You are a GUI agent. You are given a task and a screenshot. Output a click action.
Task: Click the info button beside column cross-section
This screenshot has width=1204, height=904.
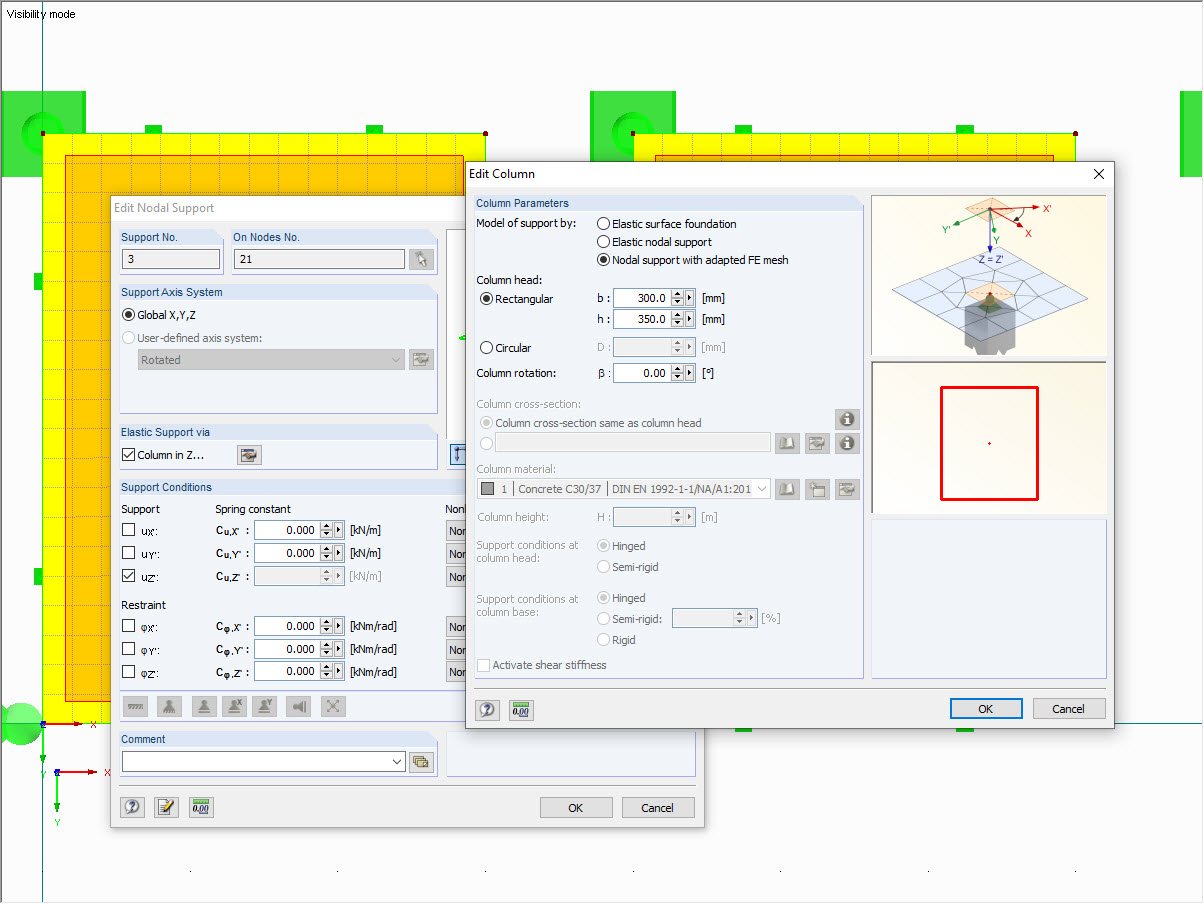[x=847, y=419]
